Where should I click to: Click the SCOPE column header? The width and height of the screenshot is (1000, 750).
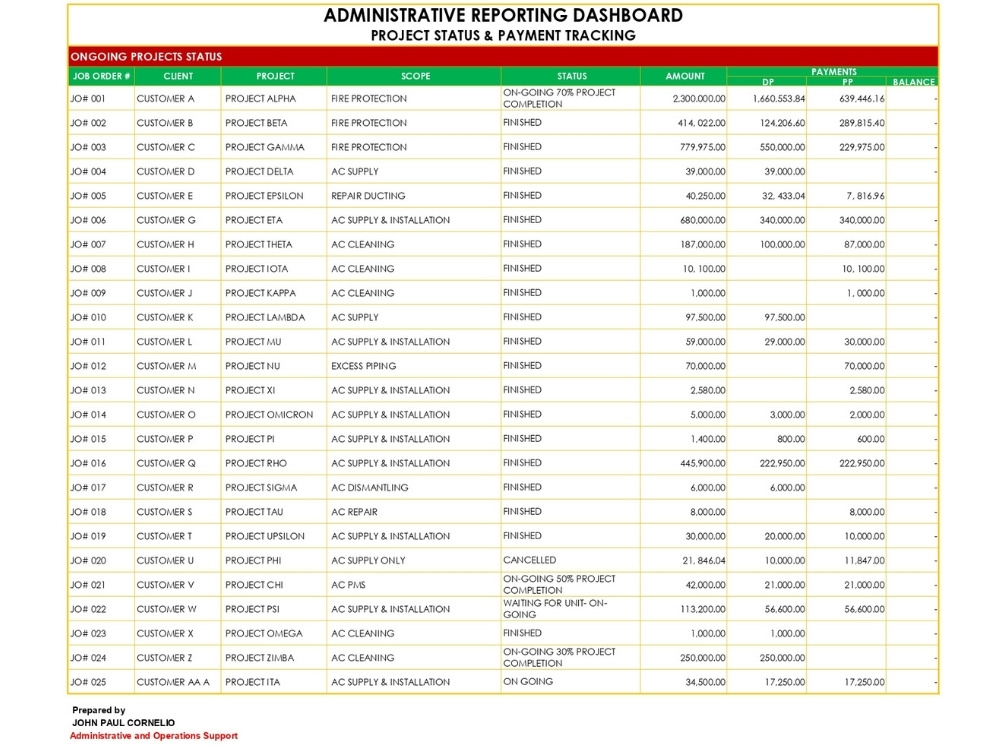coord(415,76)
